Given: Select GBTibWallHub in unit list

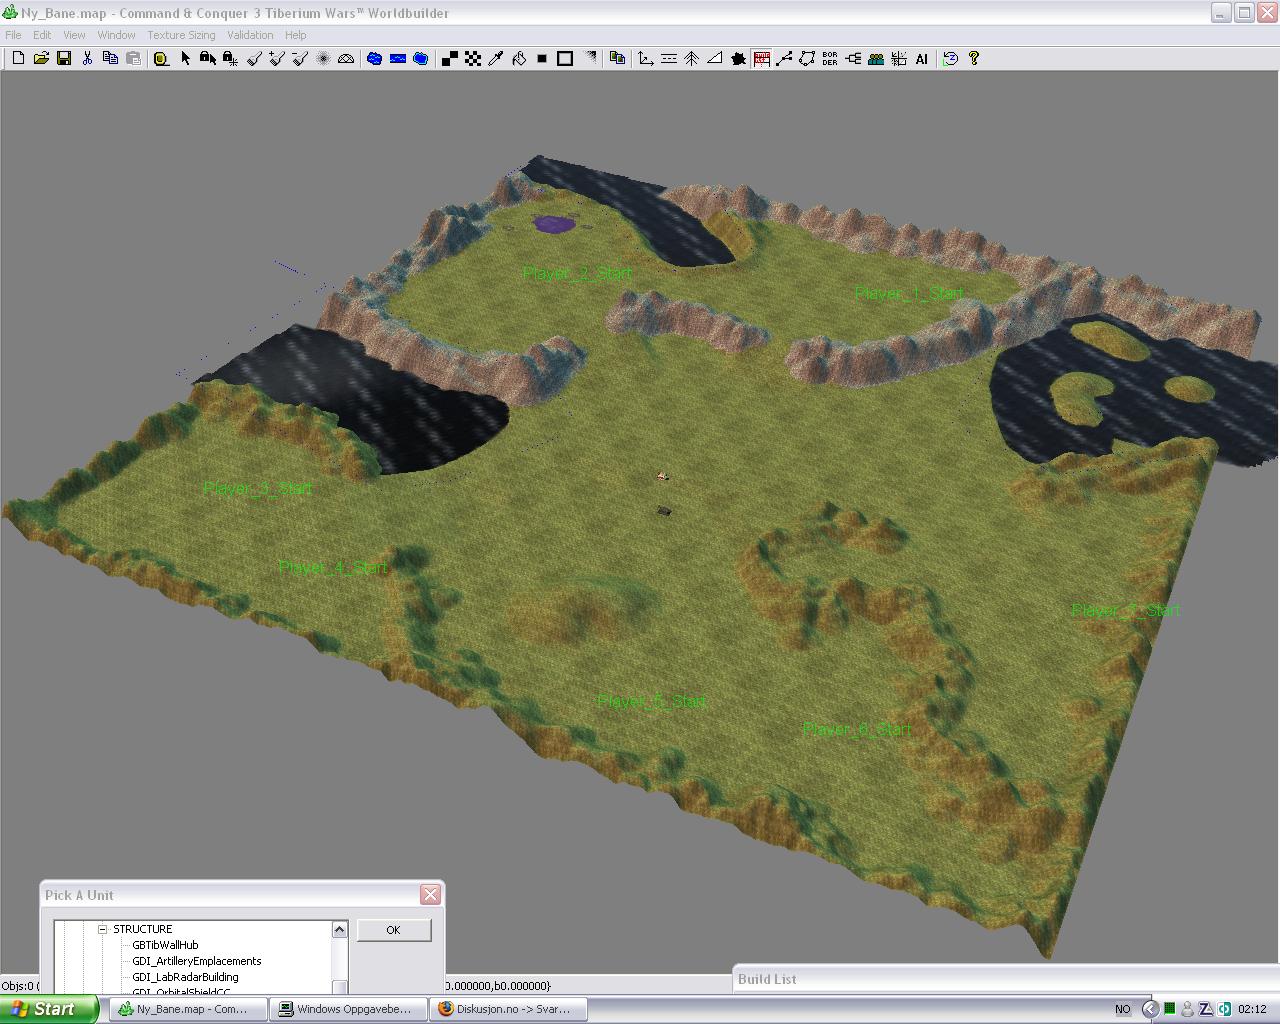Looking at the screenshot, I should pos(165,945).
